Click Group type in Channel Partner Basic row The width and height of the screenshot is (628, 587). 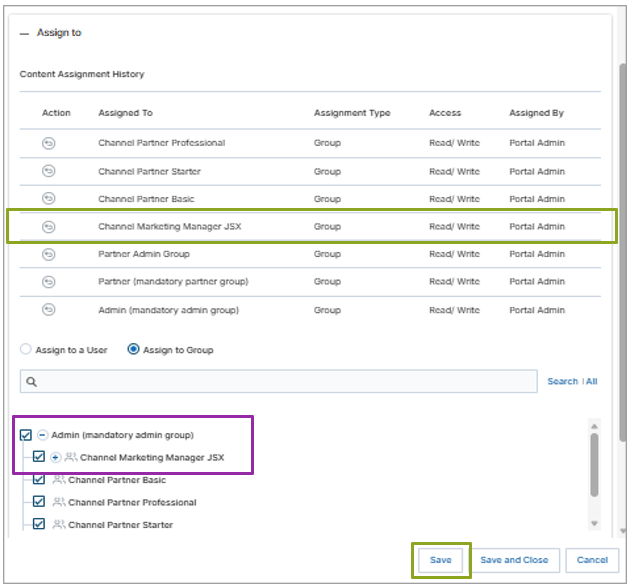pyautogui.click(x=327, y=199)
